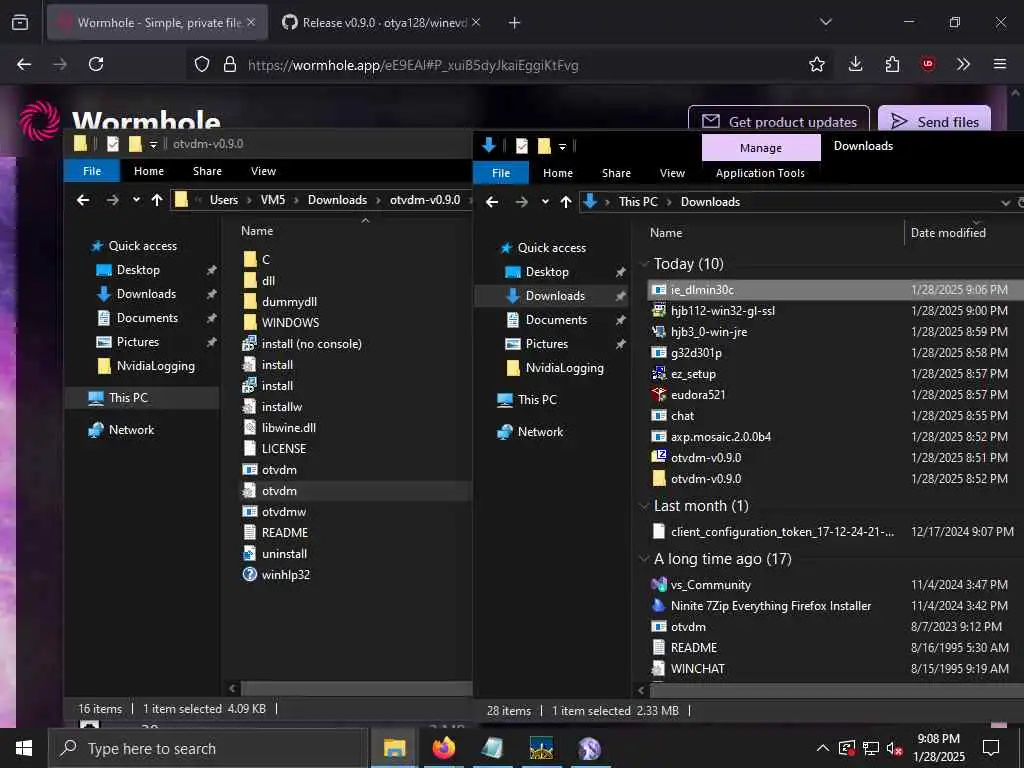Screen dimensions: 1024x768
Task: Click back arrow in otvdm-v0.9.0 explorer window
Action: click(83, 200)
